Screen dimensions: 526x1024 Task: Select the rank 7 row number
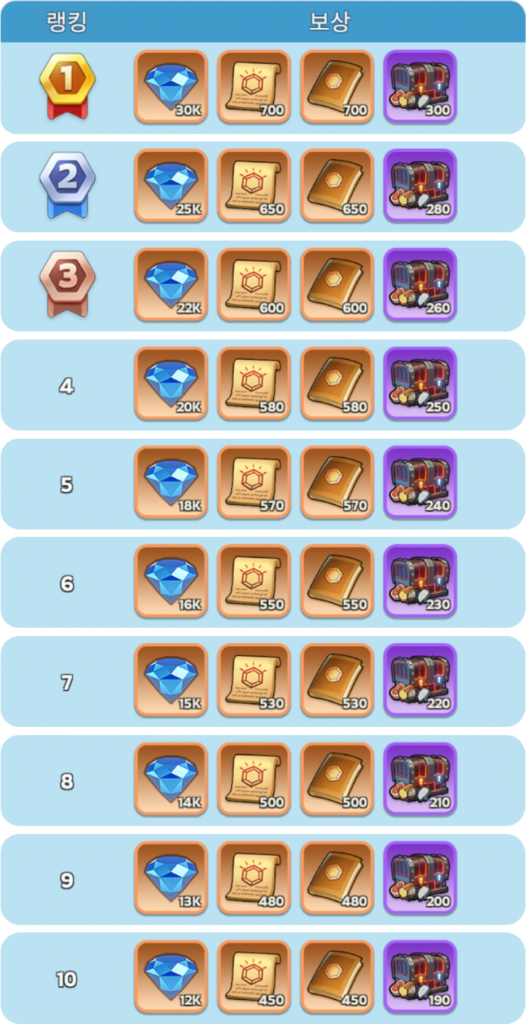[67, 682]
